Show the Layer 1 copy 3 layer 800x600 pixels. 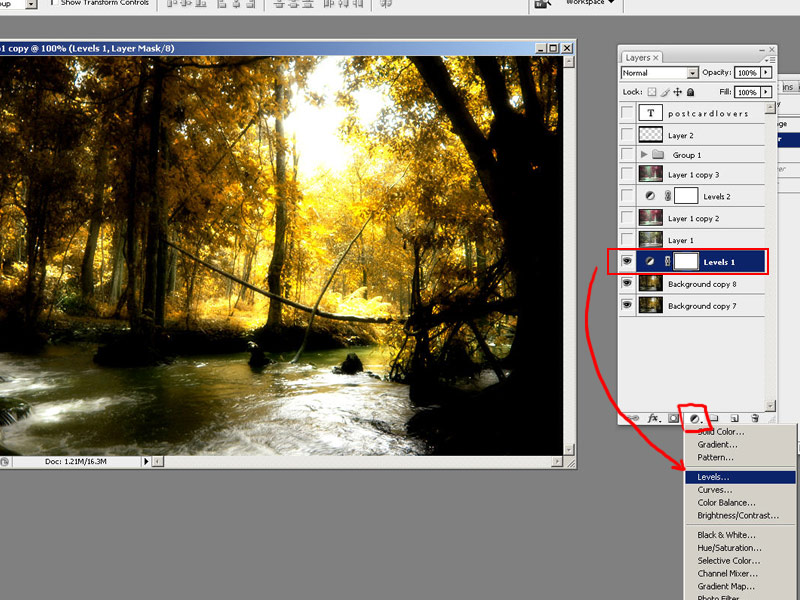coord(627,174)
